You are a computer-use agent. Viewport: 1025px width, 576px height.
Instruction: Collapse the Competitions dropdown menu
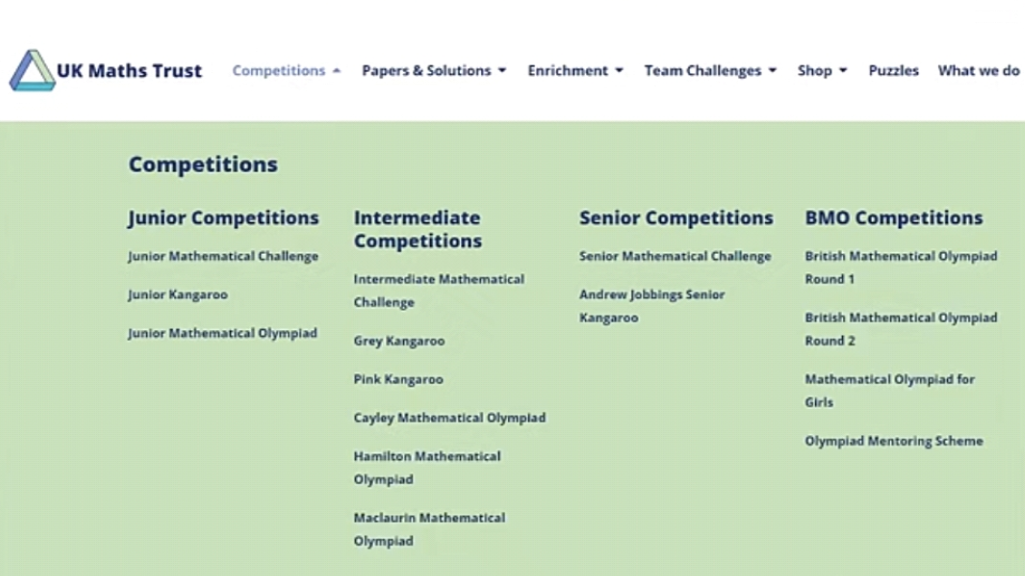(286, 71)
